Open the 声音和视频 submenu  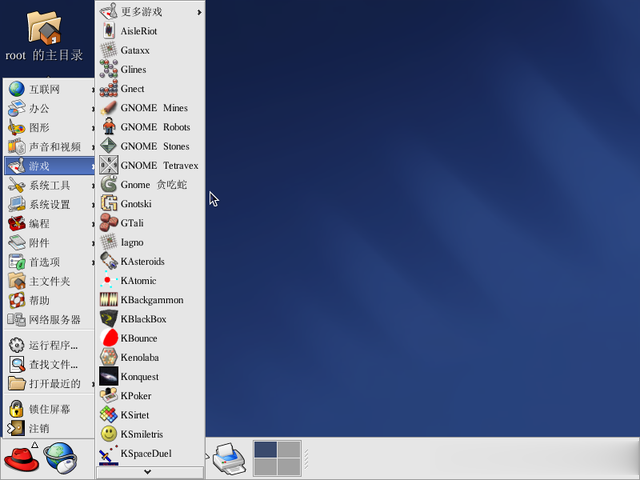click(50, 147)
